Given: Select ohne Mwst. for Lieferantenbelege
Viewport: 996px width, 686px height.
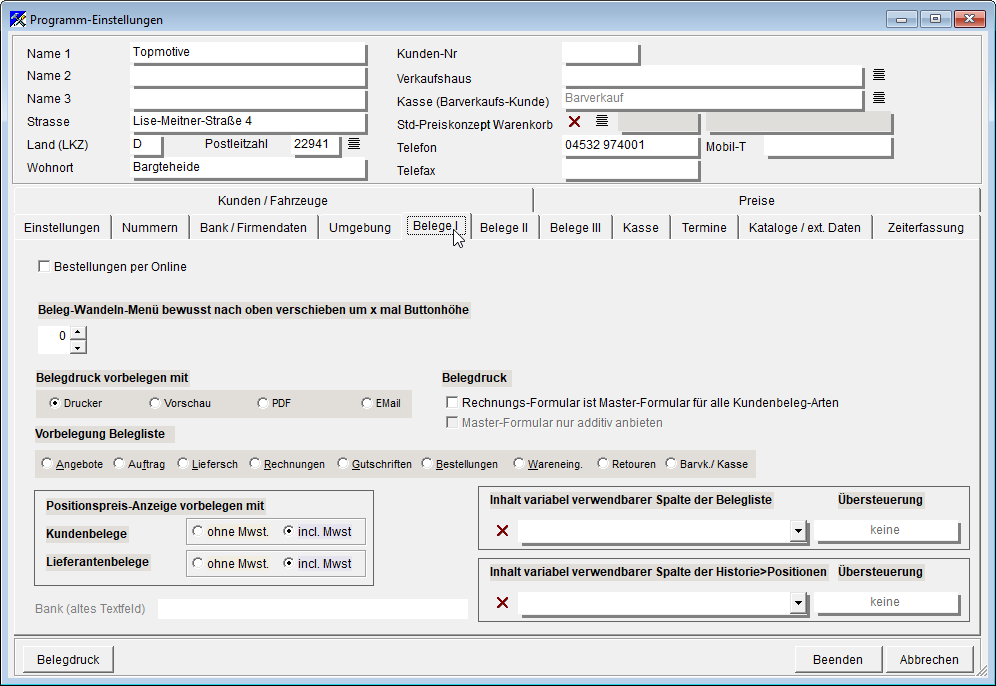Looking at the screenshot, I should 198,563.
